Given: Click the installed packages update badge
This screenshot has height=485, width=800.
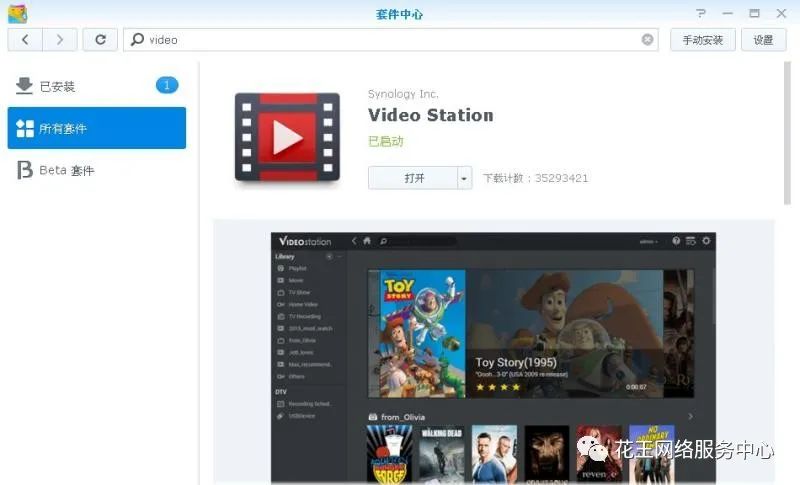Looking at the screenshot, I should click(x=167, y=85).
